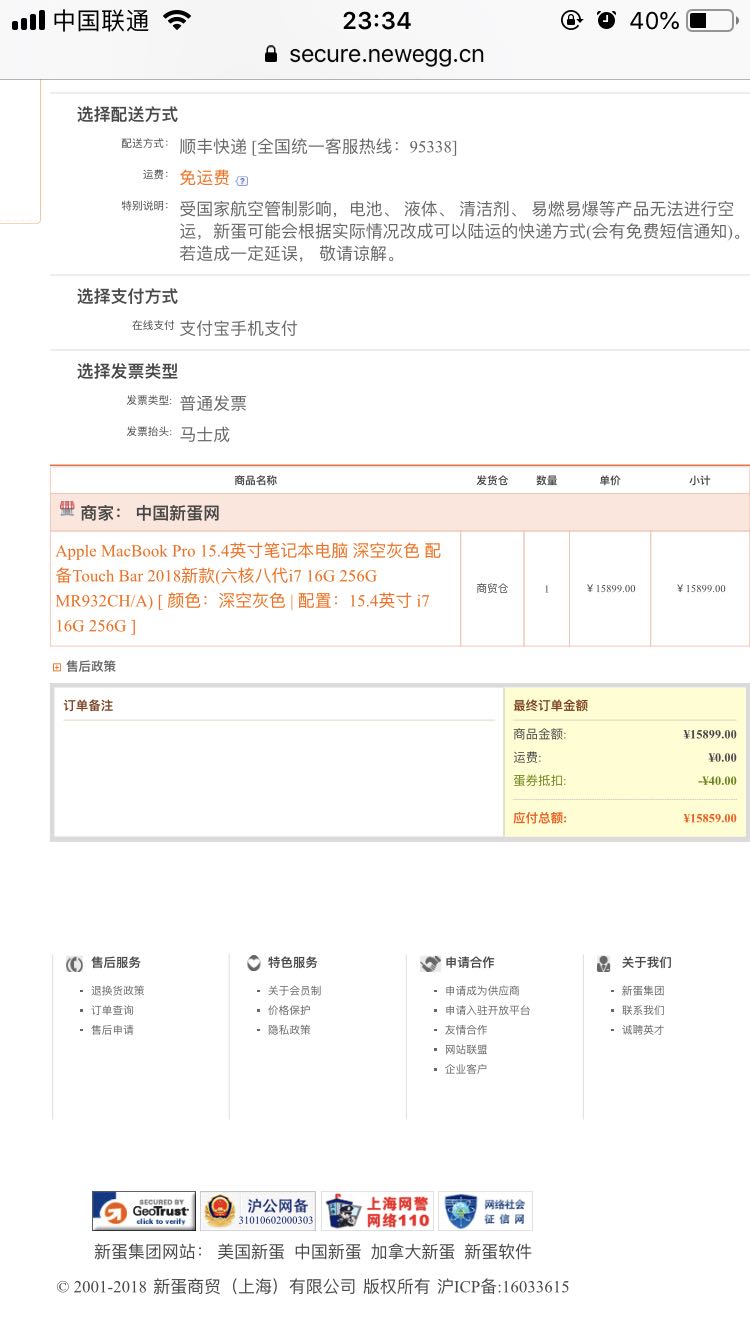Open 价格保护 link
750x1334 pixels.
[289, 1010]
